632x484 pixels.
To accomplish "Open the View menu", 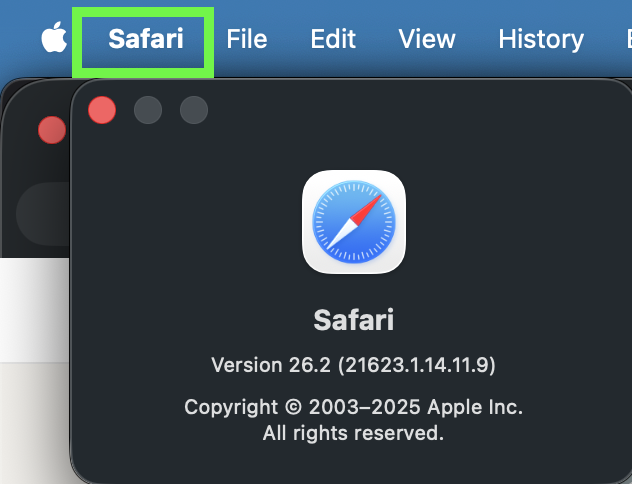I will [x=427, y=39].
